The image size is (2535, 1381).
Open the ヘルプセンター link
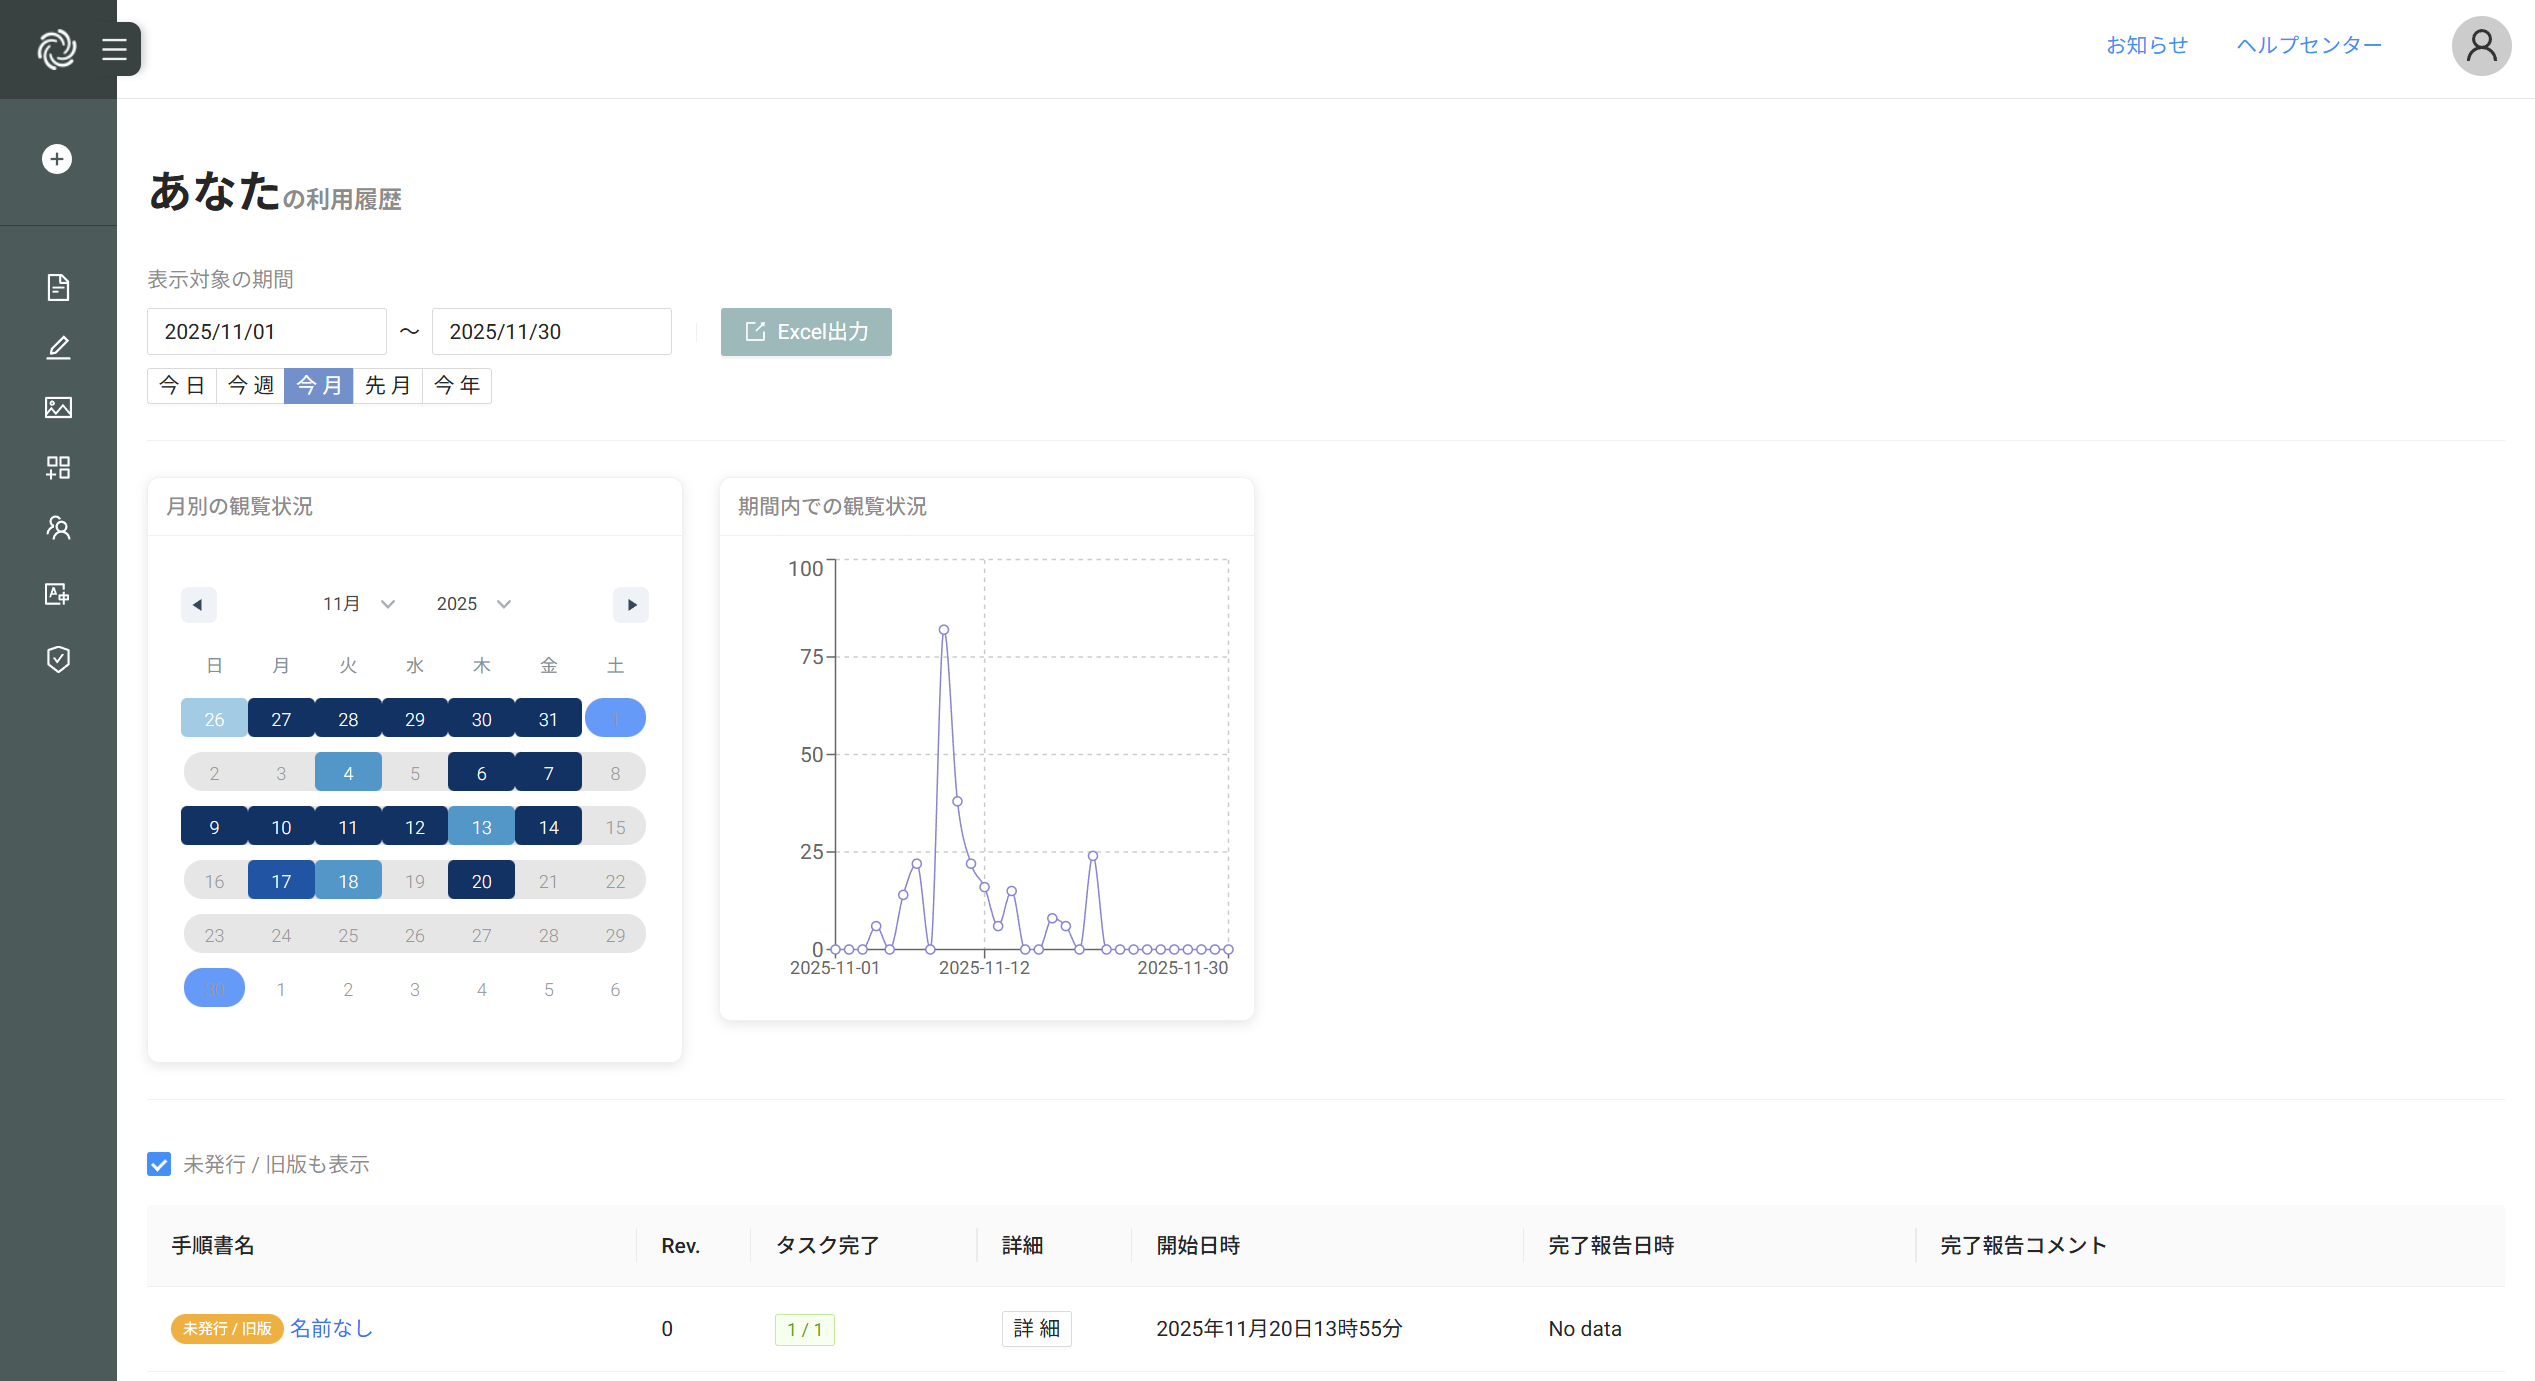2309,45
